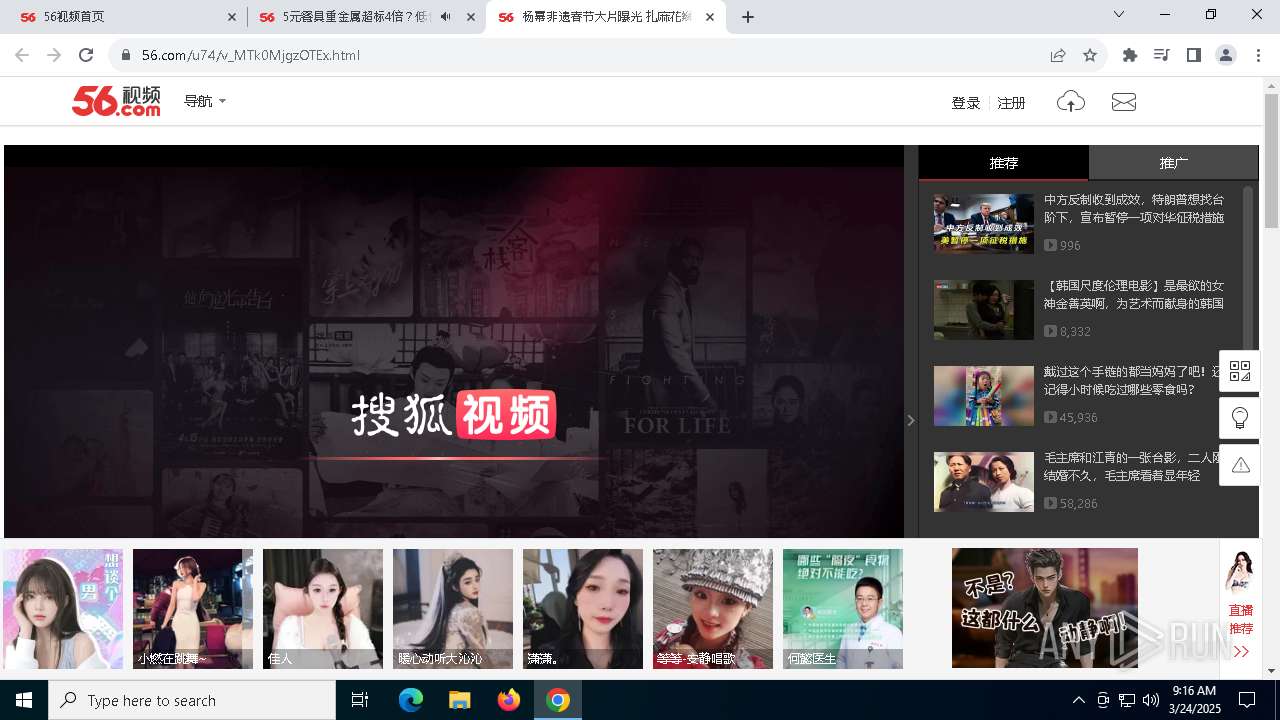The height and width of the screenshot is (720, 1280).
Task: Open 小悠在跳舞 live thumbnail
Action: 193,608
